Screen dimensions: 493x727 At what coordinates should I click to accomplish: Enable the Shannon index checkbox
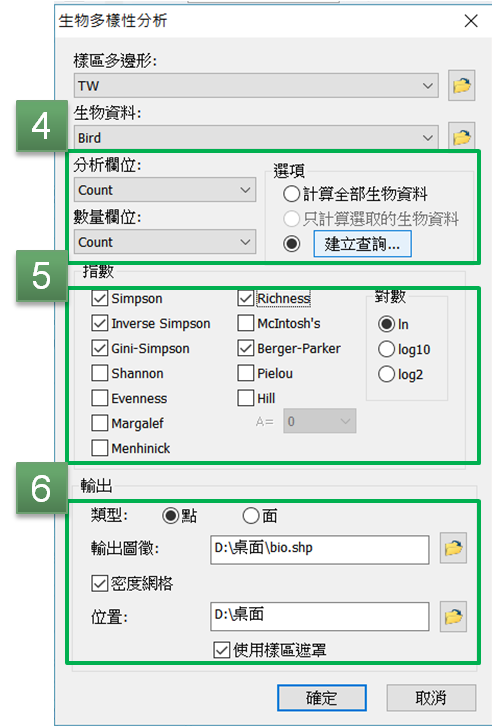point(100,373)
